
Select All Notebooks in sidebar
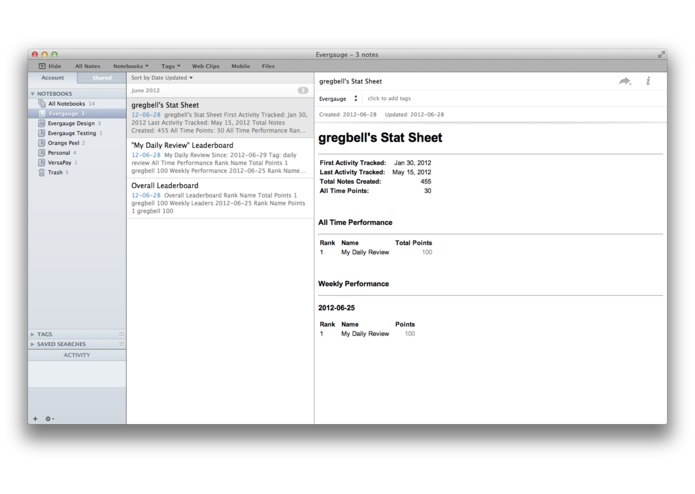click(77, 104)
